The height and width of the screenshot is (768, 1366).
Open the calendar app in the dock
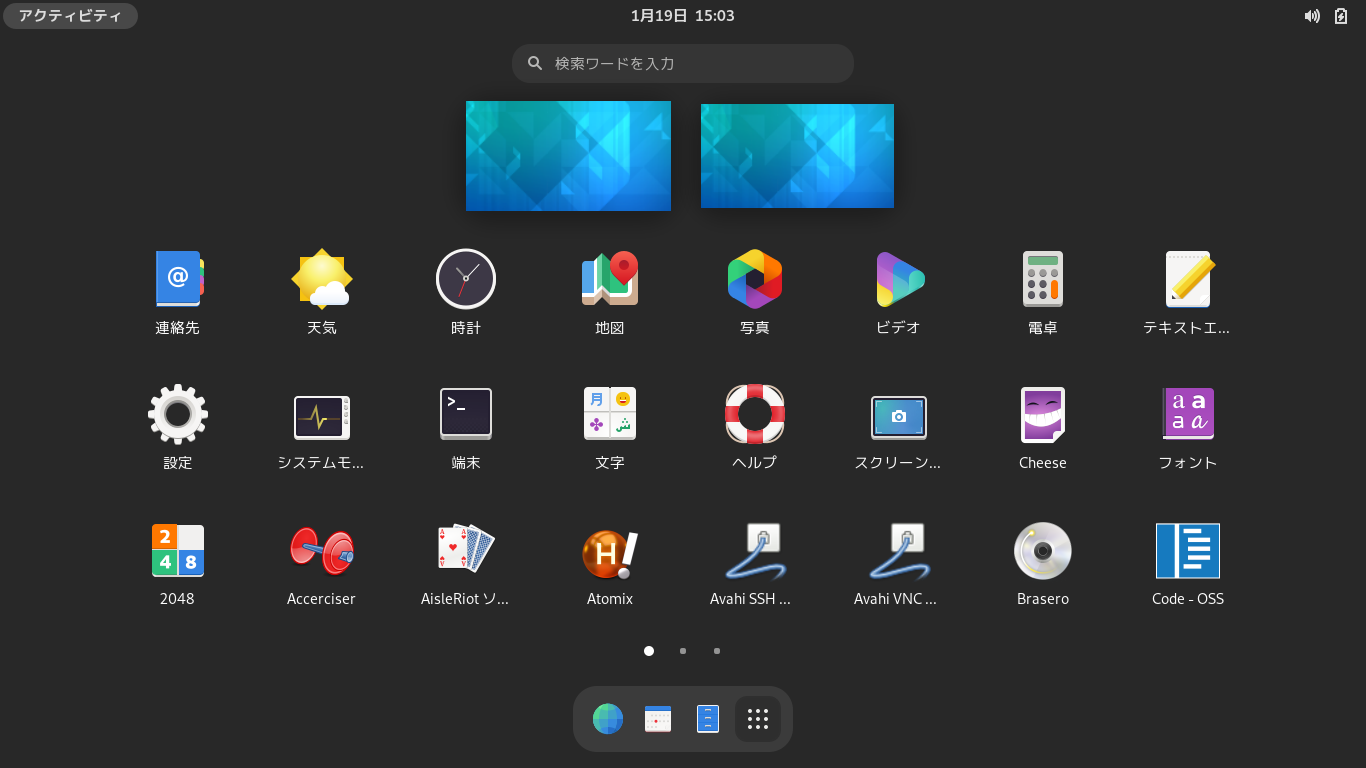[658, 719]
